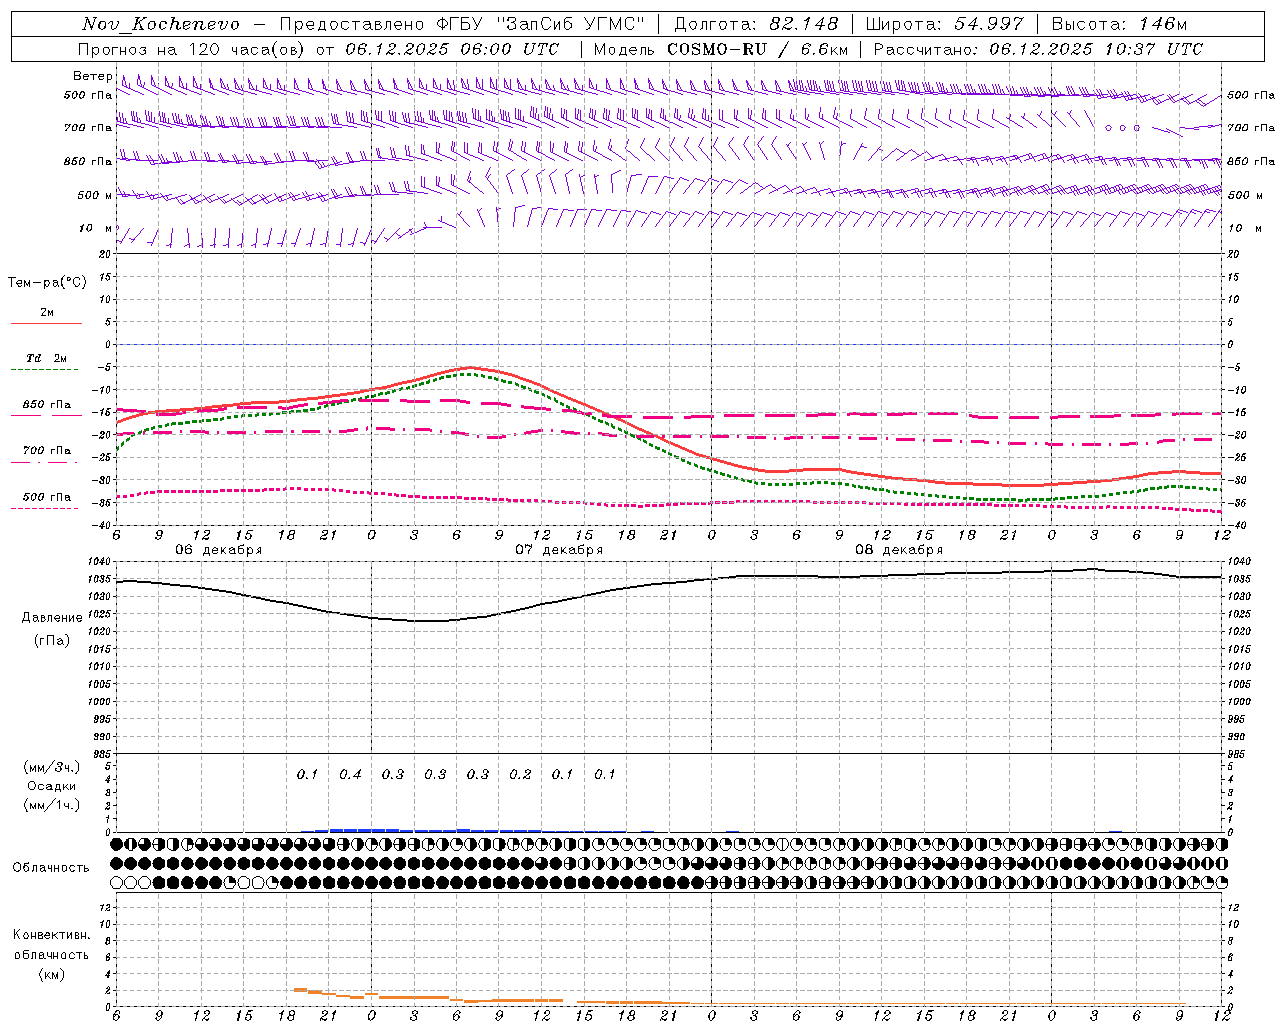The height and width of the screenshot is (1024, 1280).
Task: Click the '06 декабря' date label
Action: click(x=219, y=550)
